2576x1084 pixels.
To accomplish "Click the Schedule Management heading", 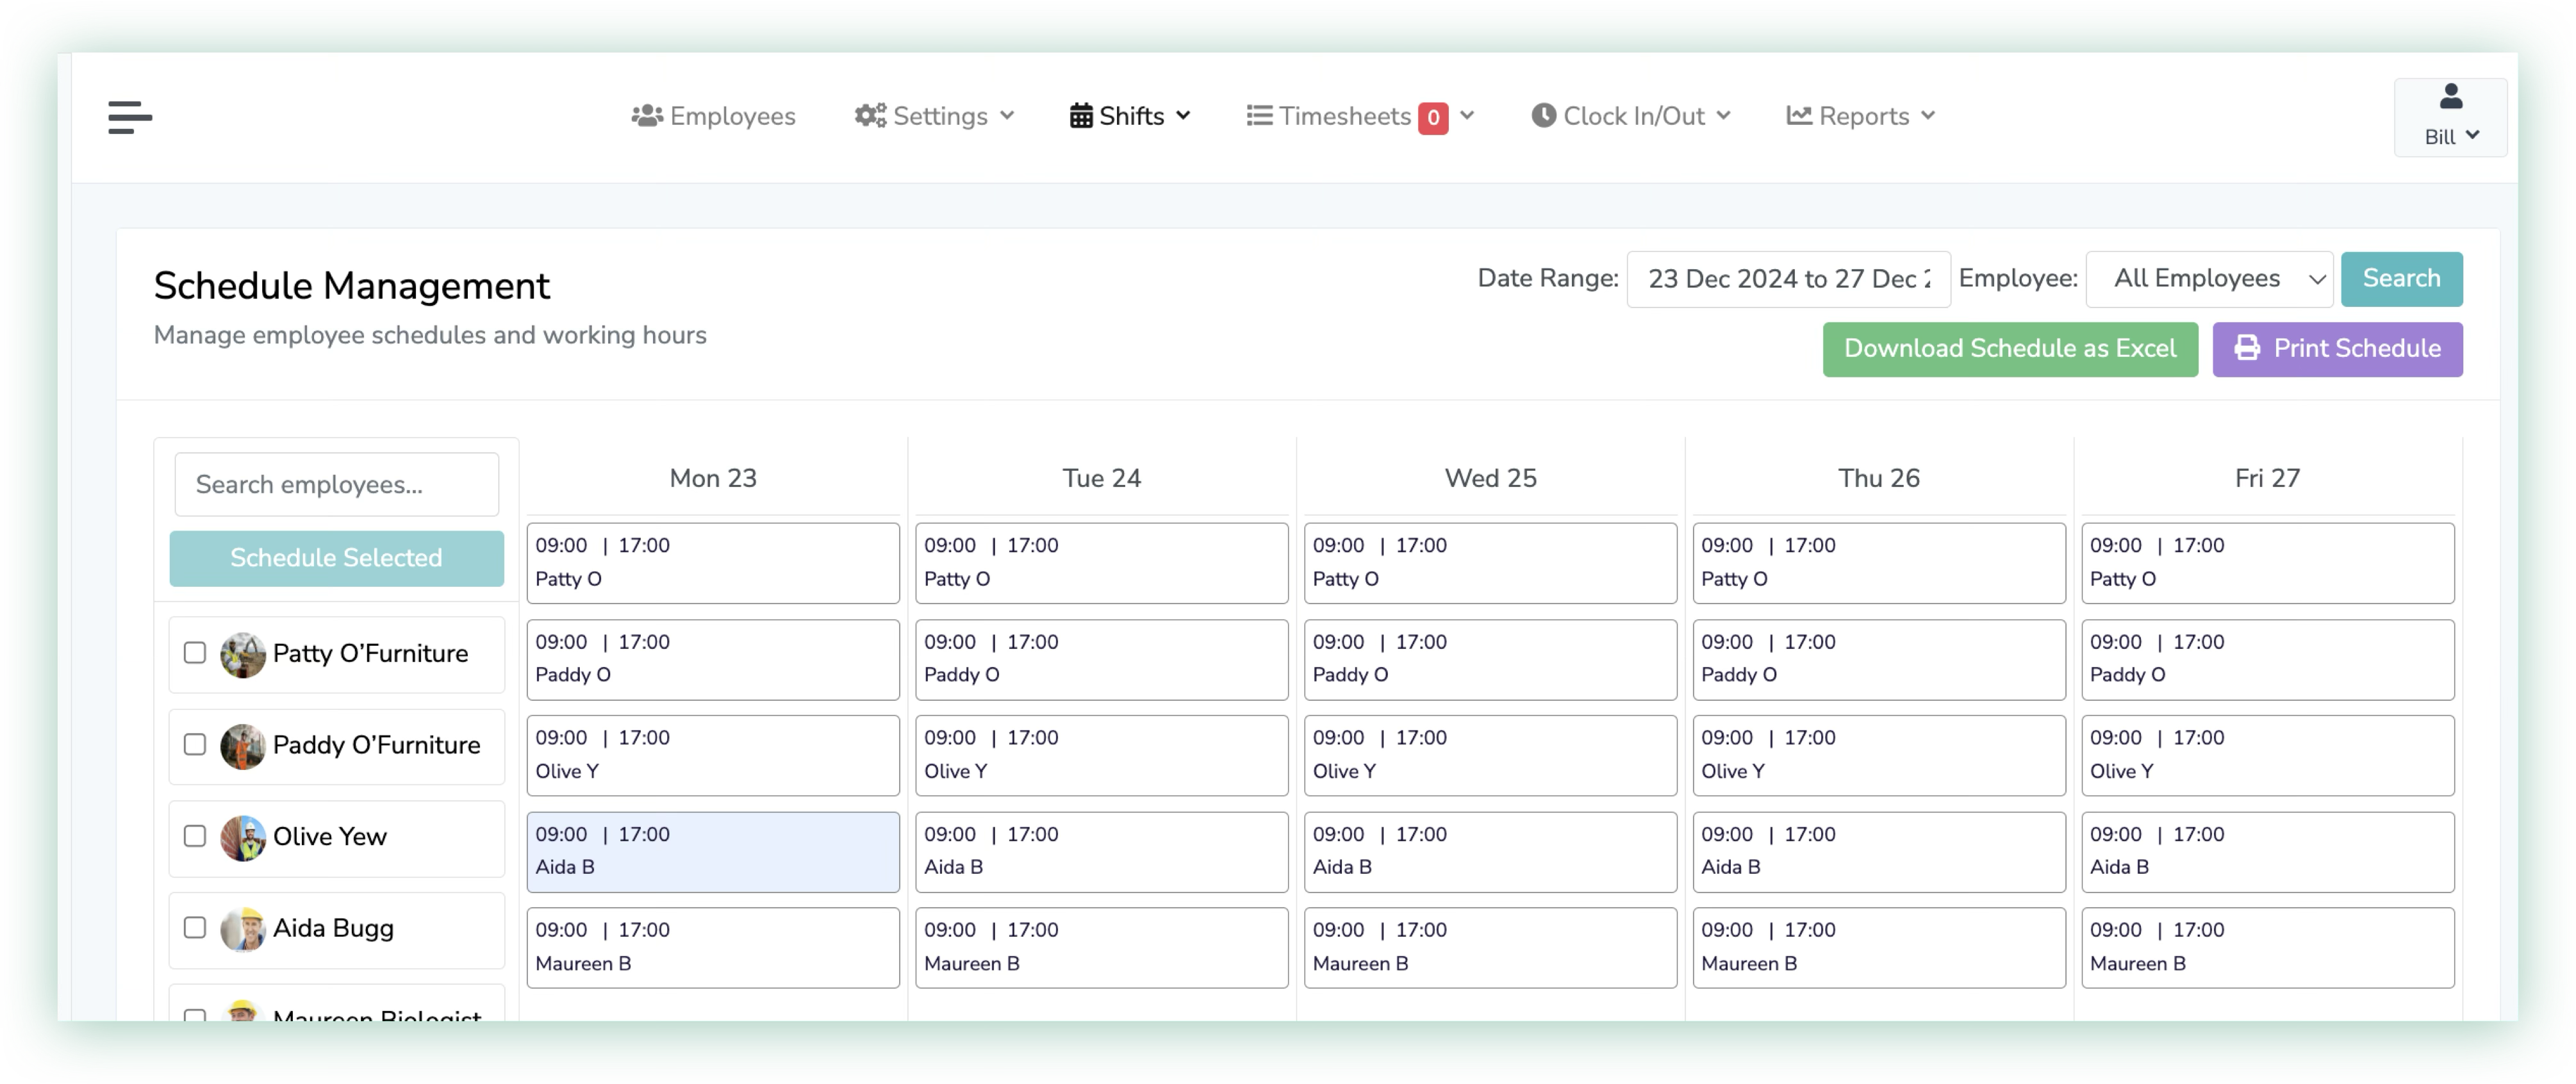I will click(x=351, y=286).
